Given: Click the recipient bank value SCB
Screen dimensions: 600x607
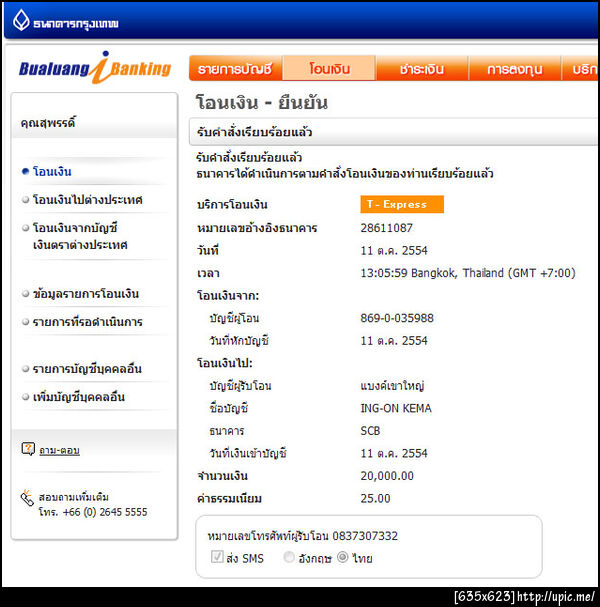Looking at the screenshot, I should [x=370, y=430].
